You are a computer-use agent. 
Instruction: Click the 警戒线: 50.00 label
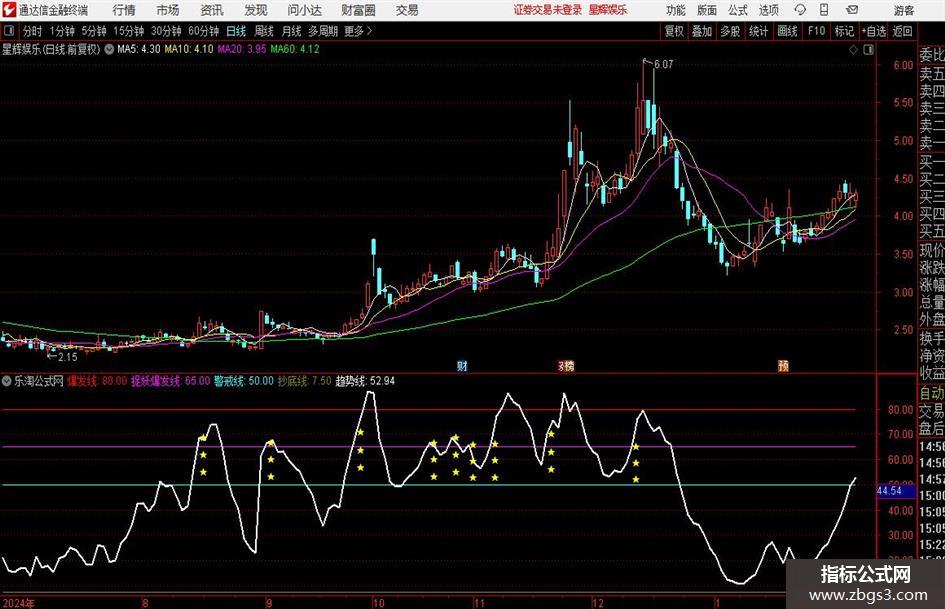pos(243,381)
